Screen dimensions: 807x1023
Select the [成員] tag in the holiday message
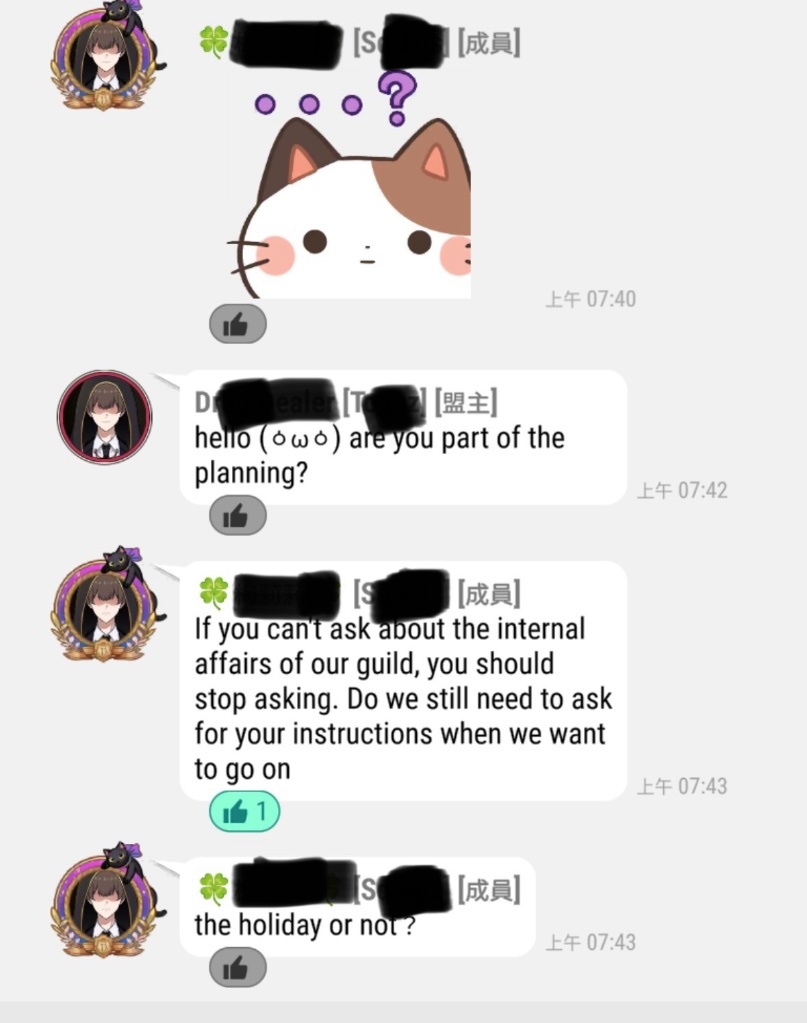[x=489, y=890]
